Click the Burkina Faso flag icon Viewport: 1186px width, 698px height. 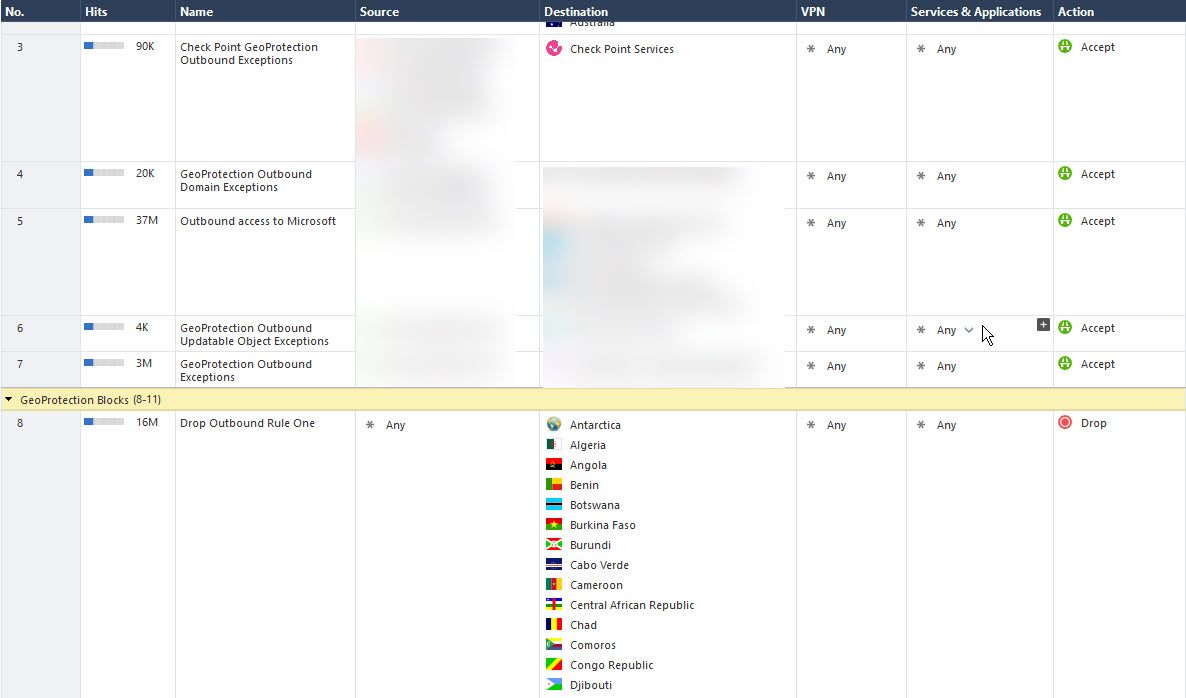pos(554,524)
